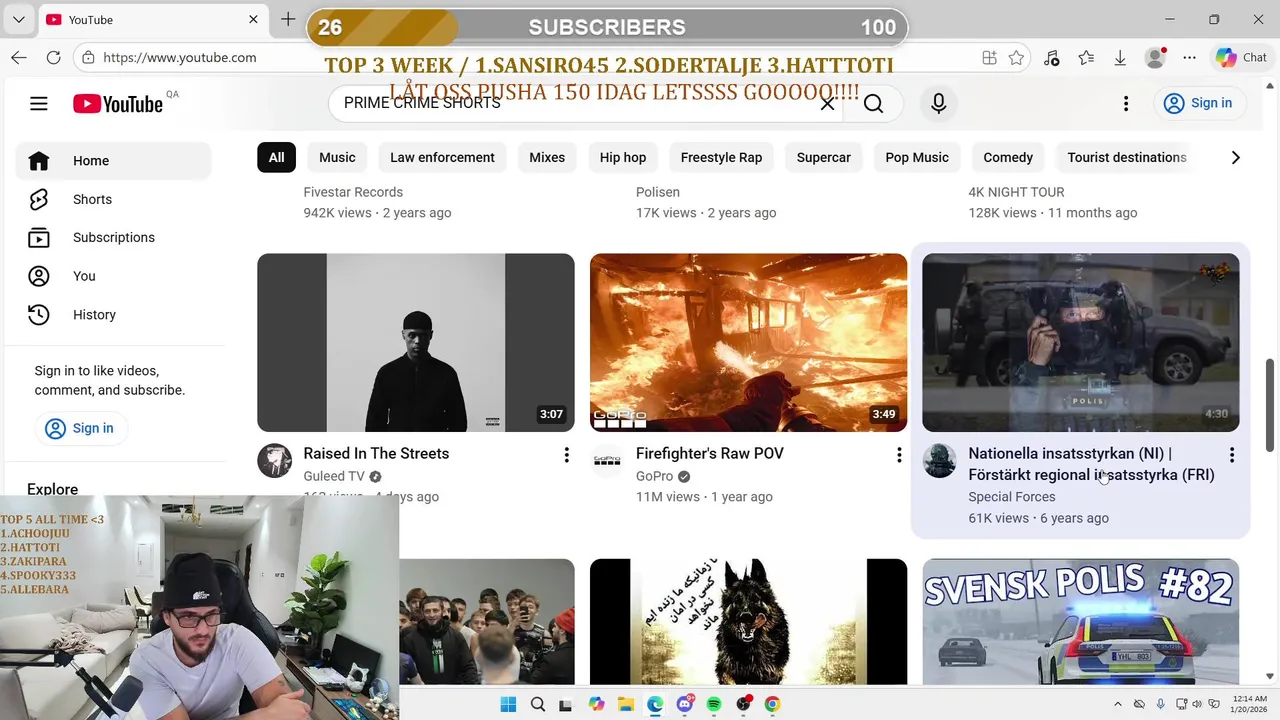Add this page to favorites star
The height and width of the screenshot is (720, 1280).
coord(1017,58)
